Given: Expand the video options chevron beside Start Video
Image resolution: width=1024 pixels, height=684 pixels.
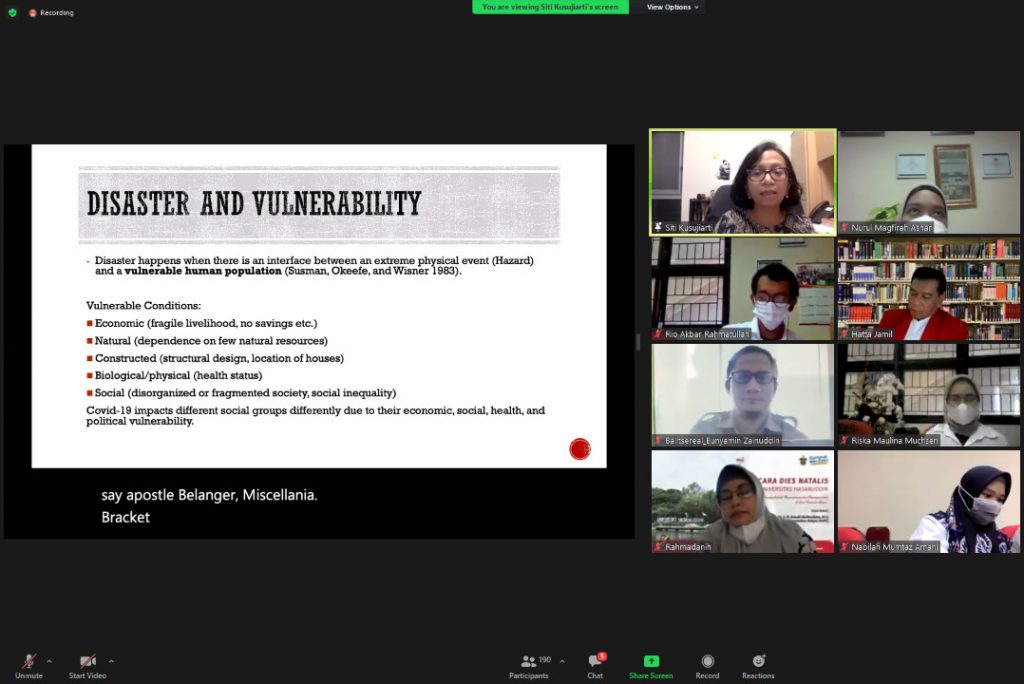Looking at the screenshot, I should point(110,660).
